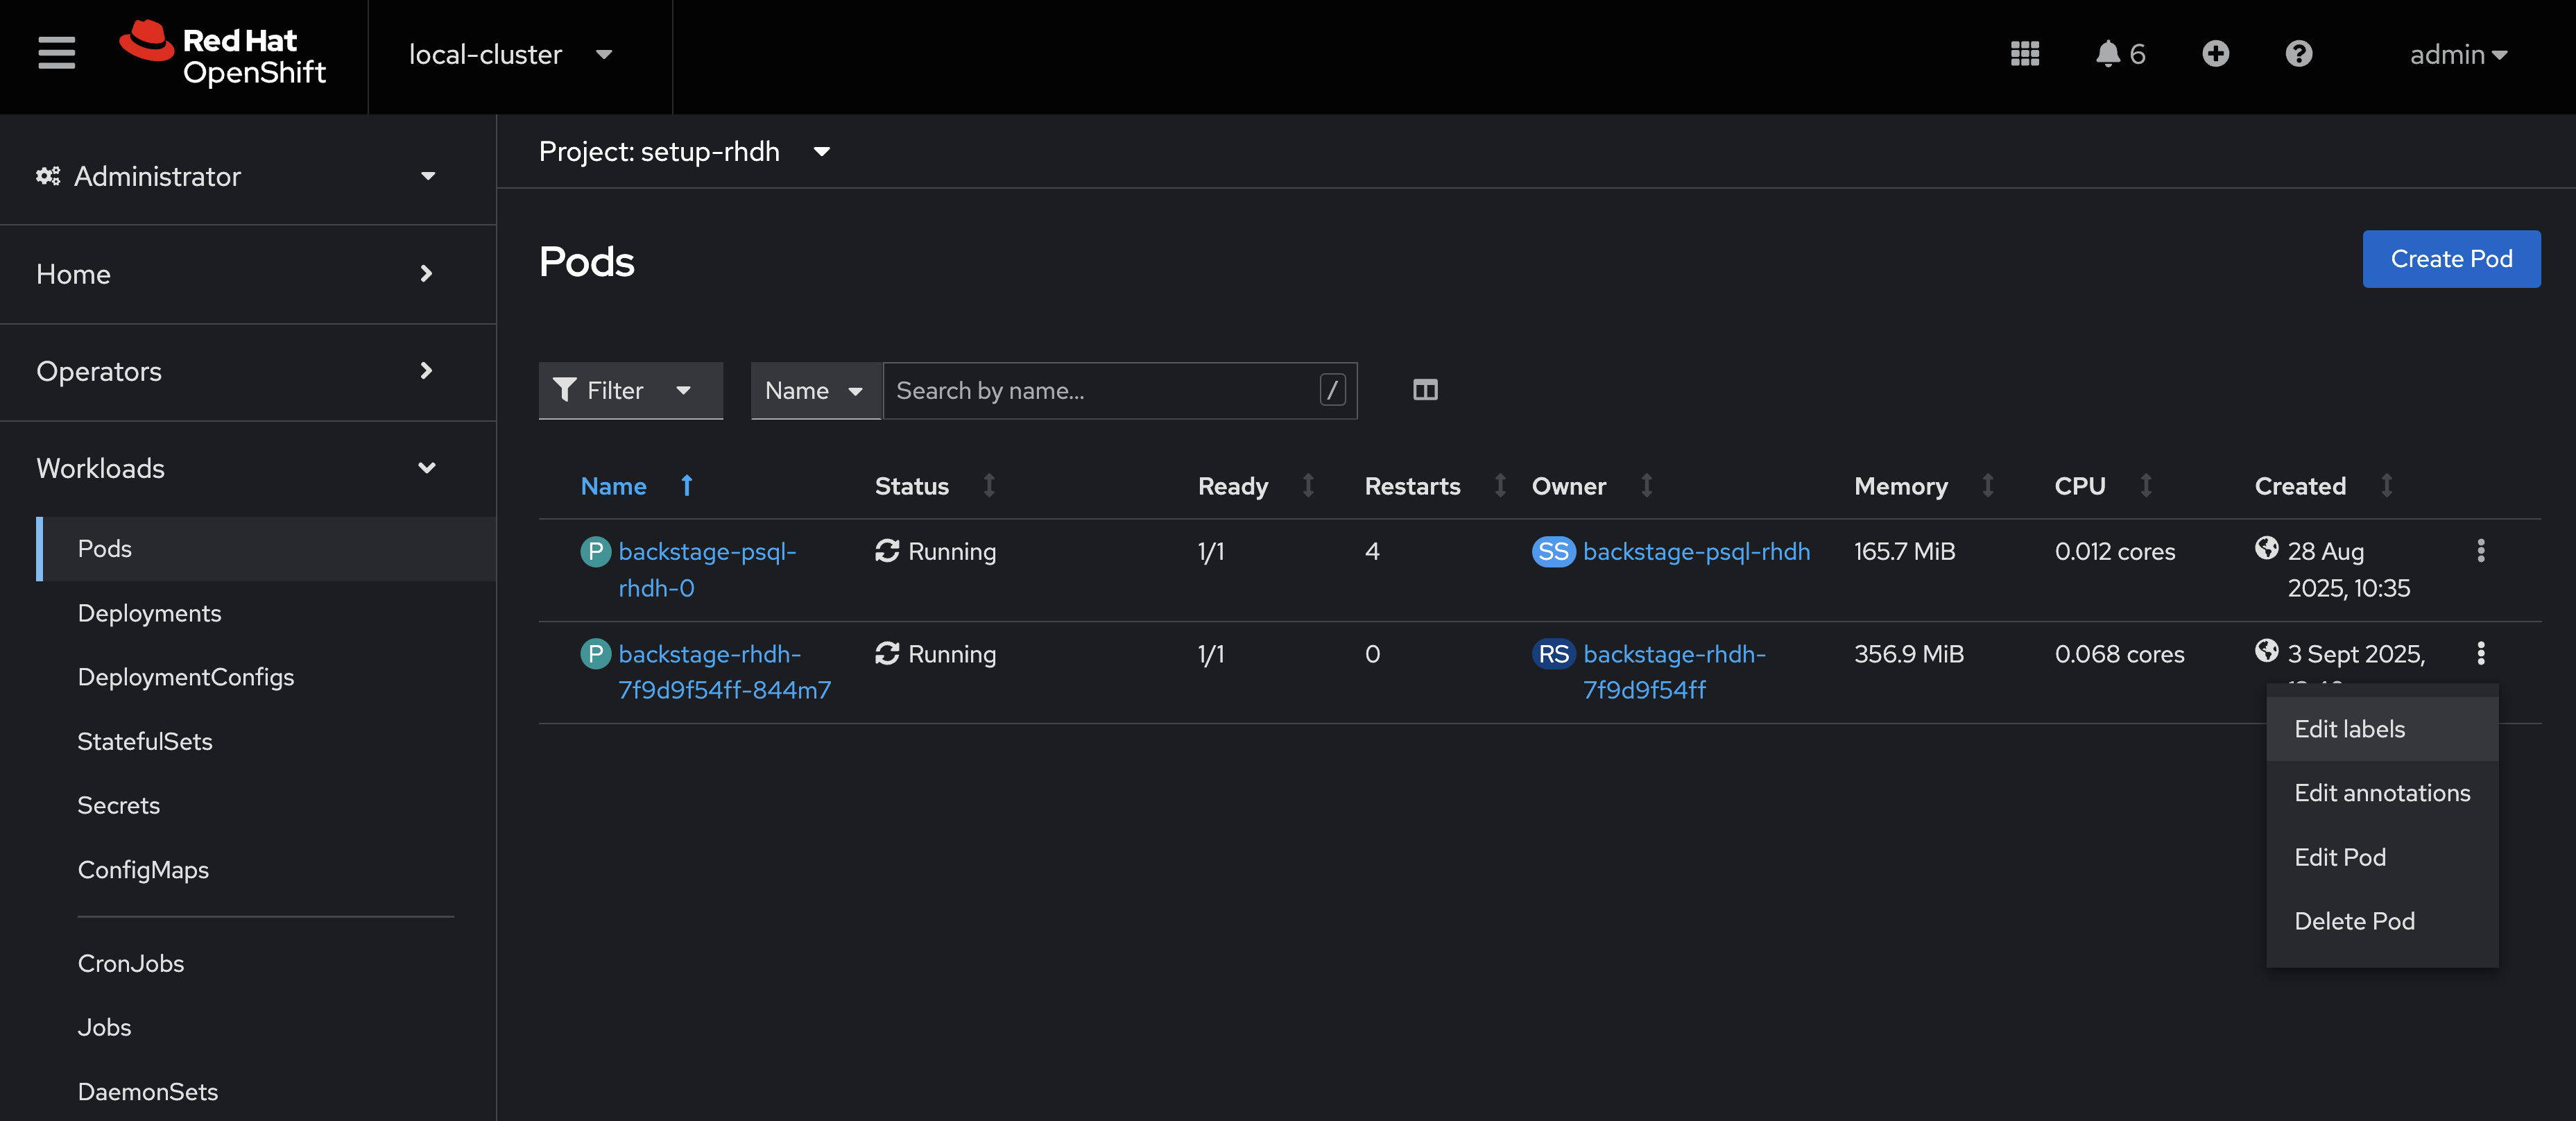Click the Name column header
This screenshot has height=1121, width=2576.
coord(613,486)
